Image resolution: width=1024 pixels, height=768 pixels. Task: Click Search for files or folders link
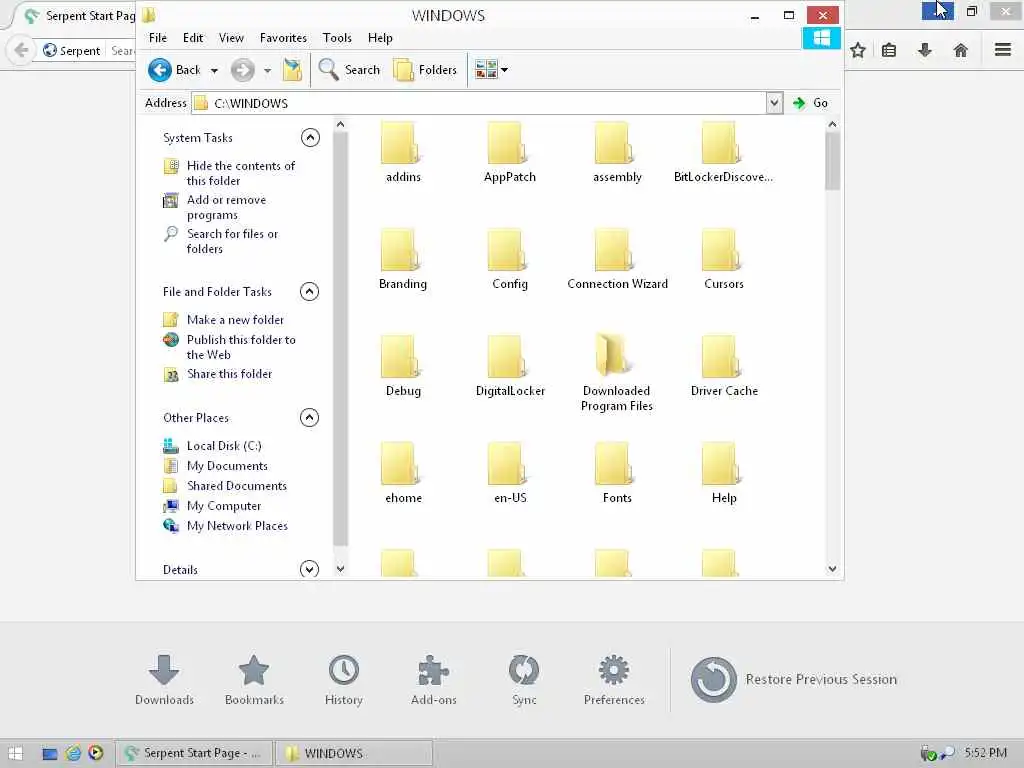tap(232, 241)
